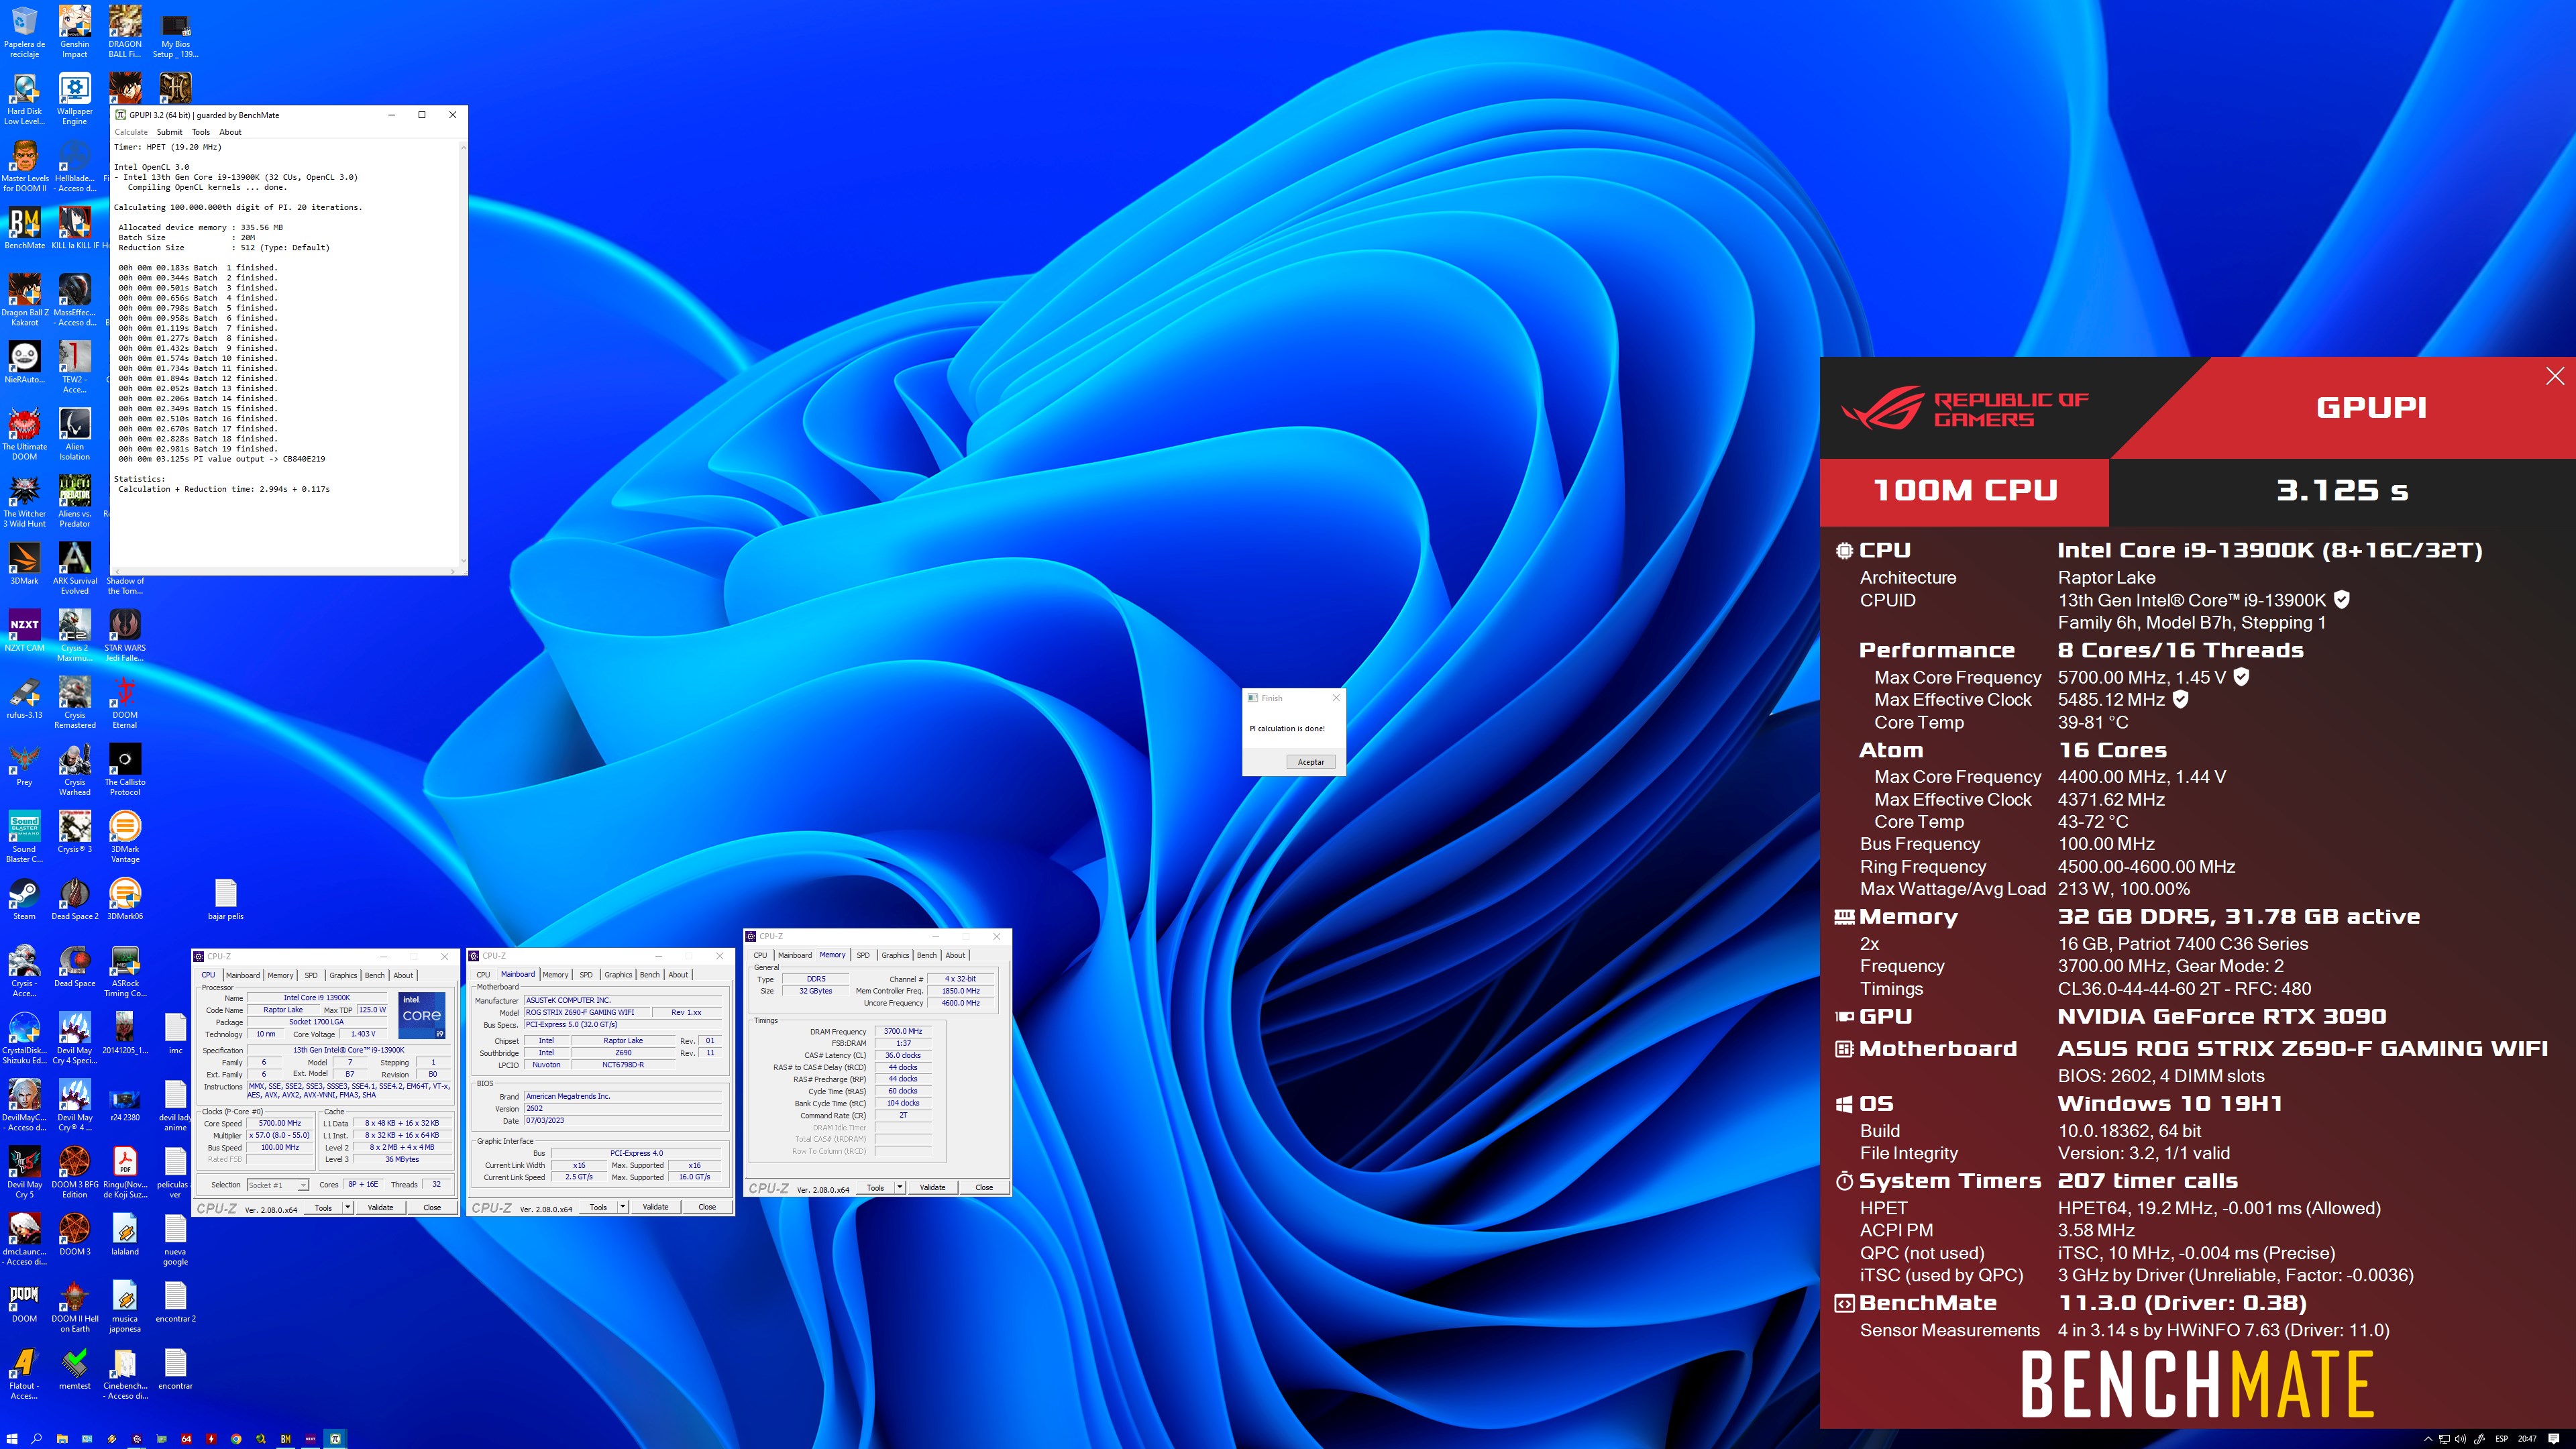2576x1449 pixels.
Task: Expand Tools arrow in CPU-Z Memory window
Action: point(900,1187)
